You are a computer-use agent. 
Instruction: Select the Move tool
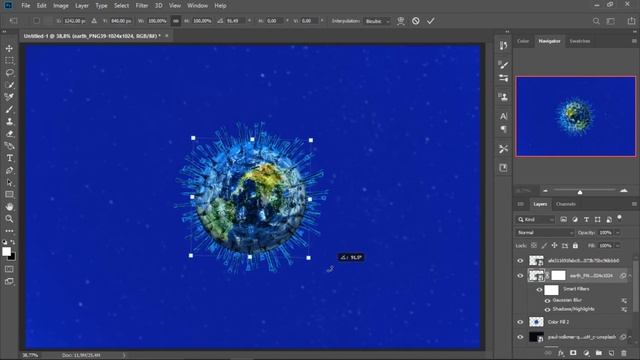(x=9, y=48)
